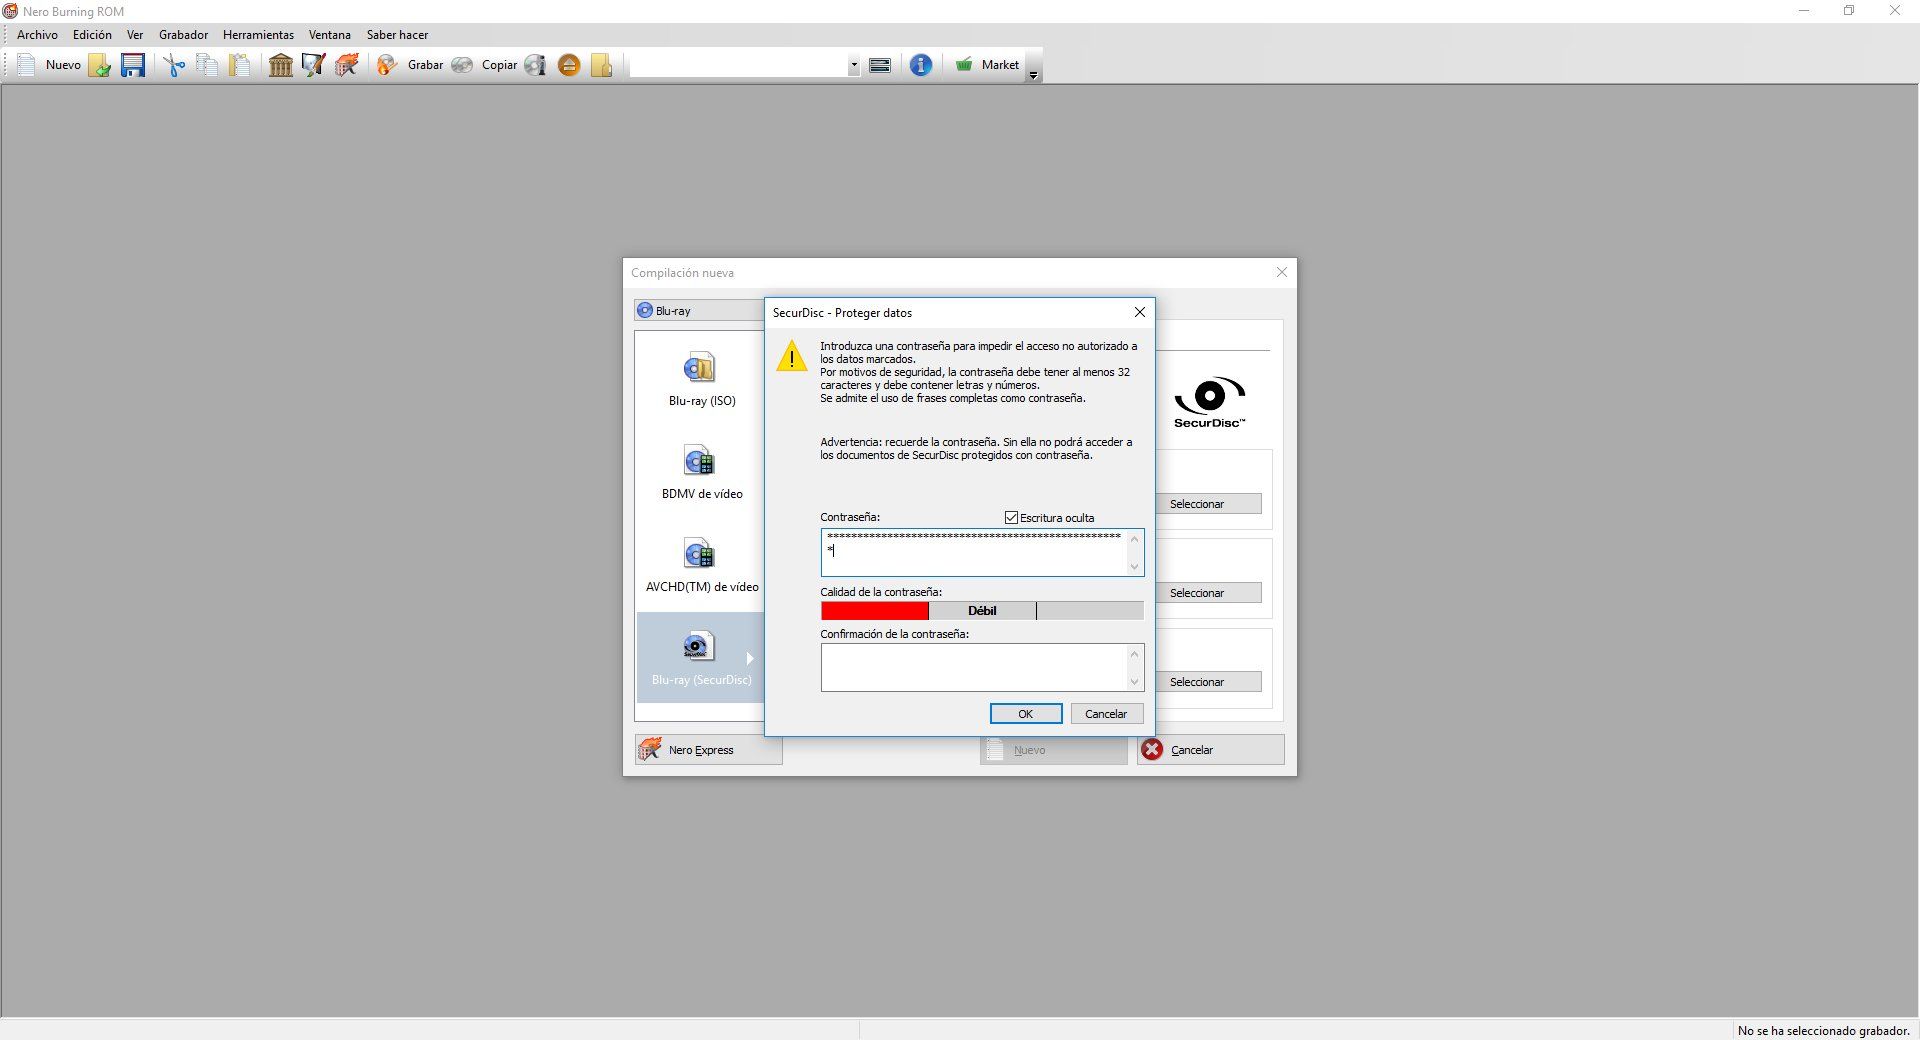Click the third Seleccionar button
Viewport: 1920px width, 1040px height.
pos(1208,682)
